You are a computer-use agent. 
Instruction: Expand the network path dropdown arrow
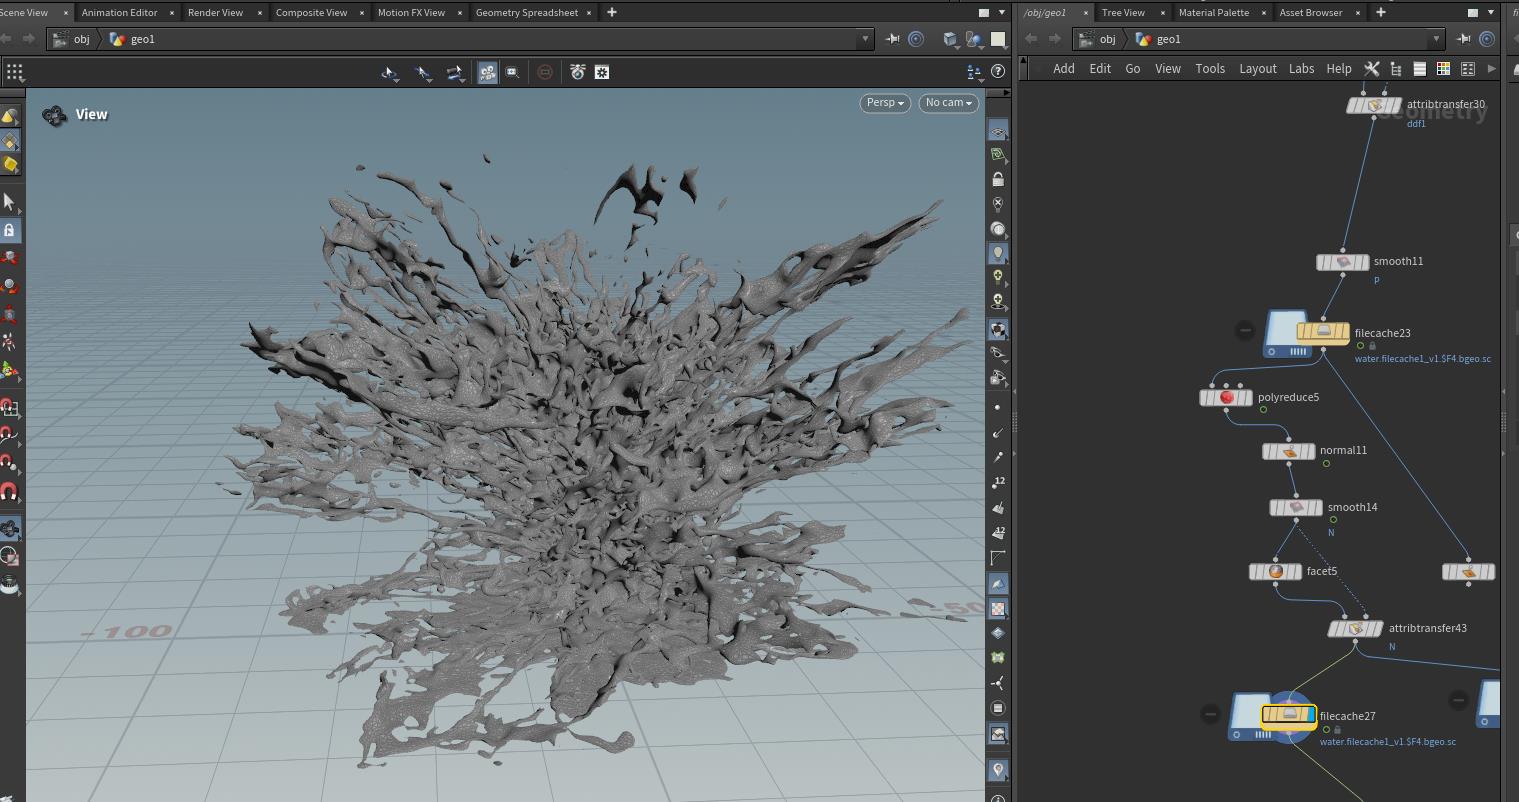(1436, 39)
